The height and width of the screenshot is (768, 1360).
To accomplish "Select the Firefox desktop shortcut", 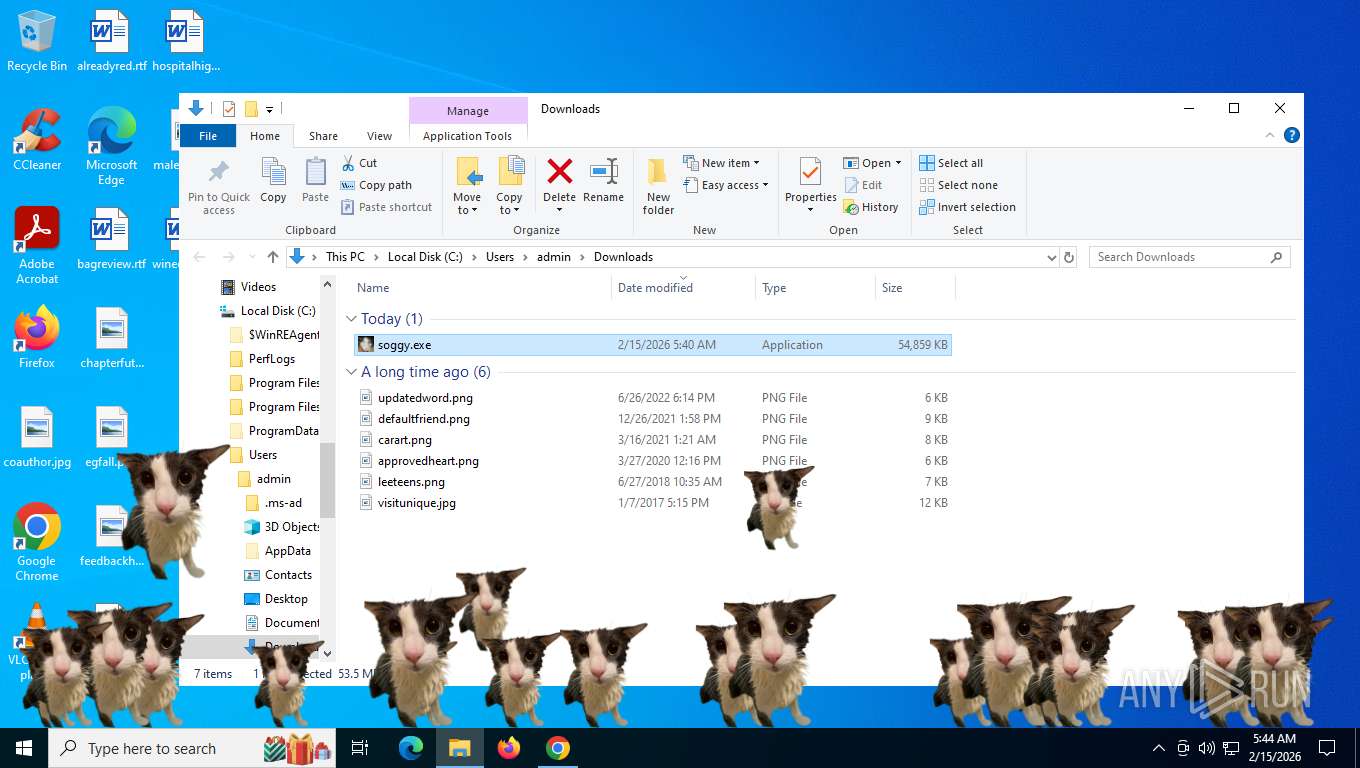I will [x=37, y=337].
